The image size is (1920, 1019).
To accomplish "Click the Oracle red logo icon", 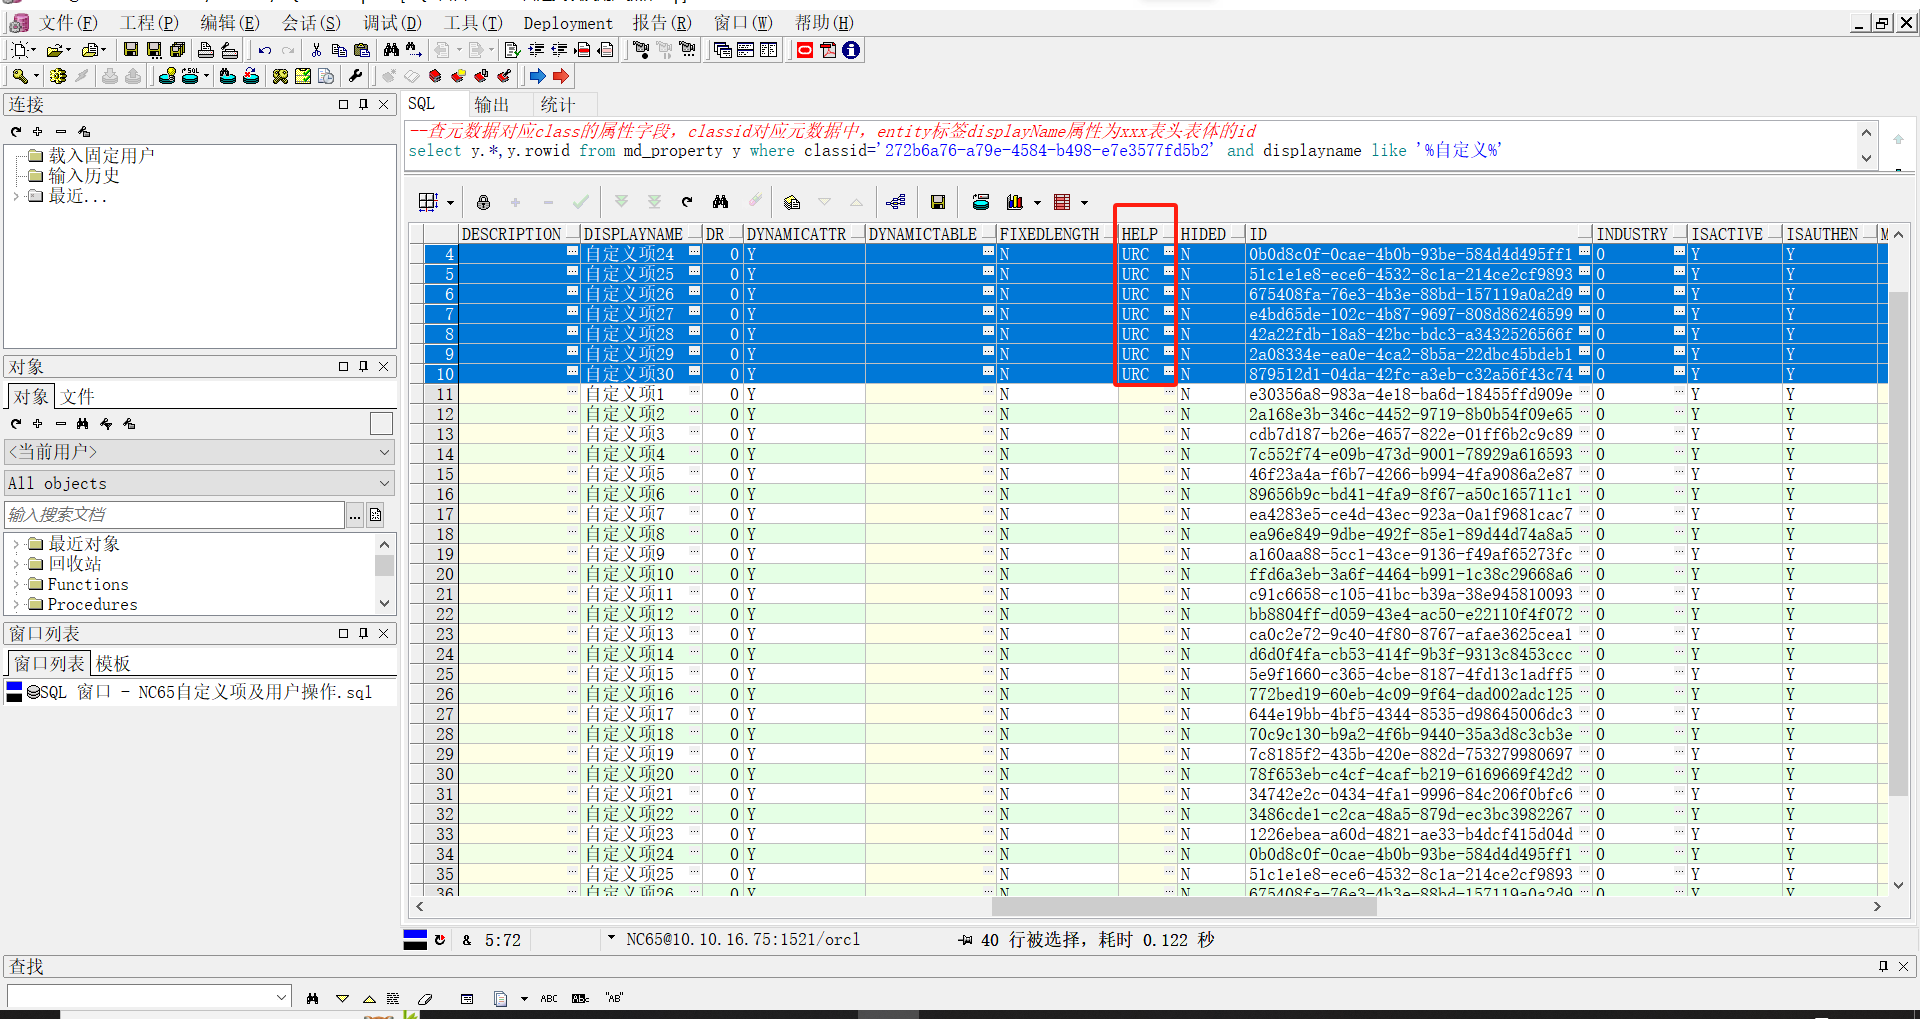I will point(805,50).
